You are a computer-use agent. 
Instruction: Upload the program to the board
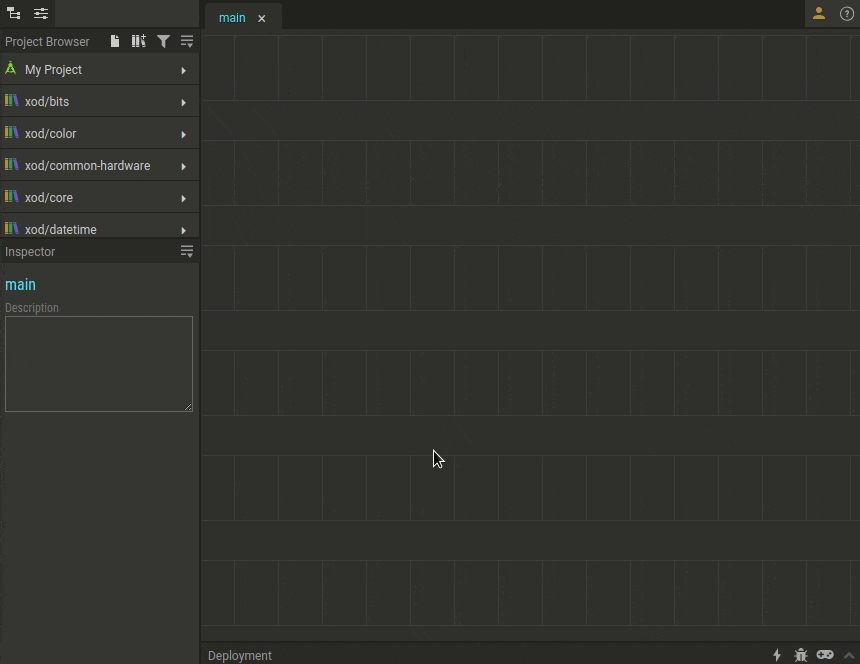(777, 656)
